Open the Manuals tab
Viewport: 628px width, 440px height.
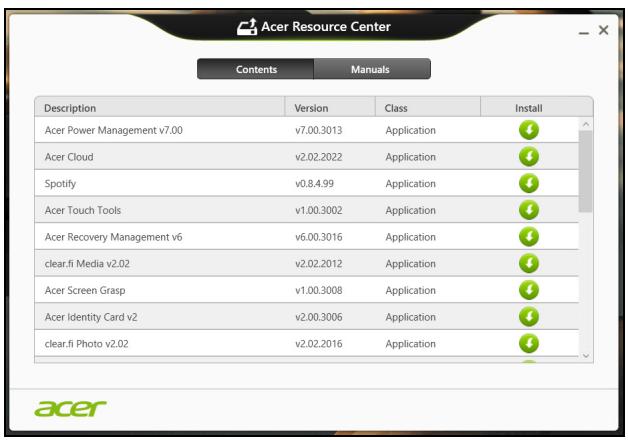[x=372, y=69]
